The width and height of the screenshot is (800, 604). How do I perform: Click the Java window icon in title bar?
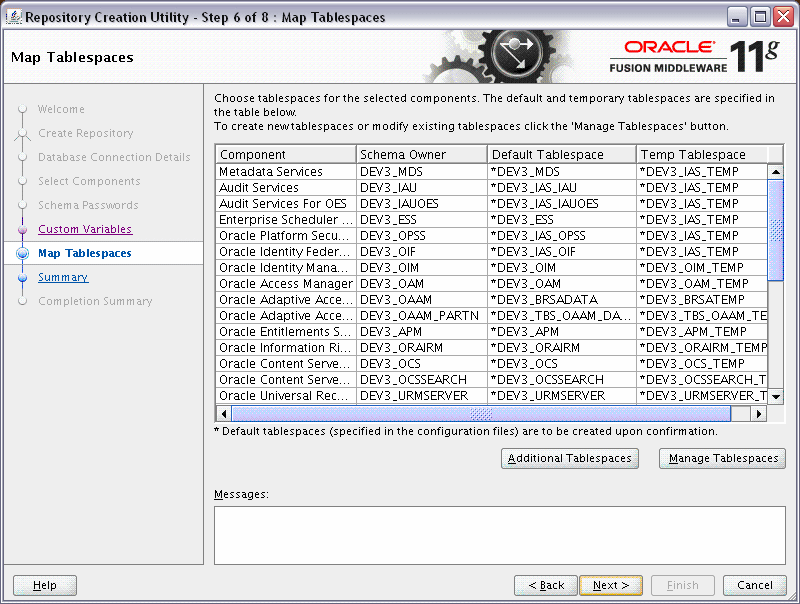coord(14,17)
